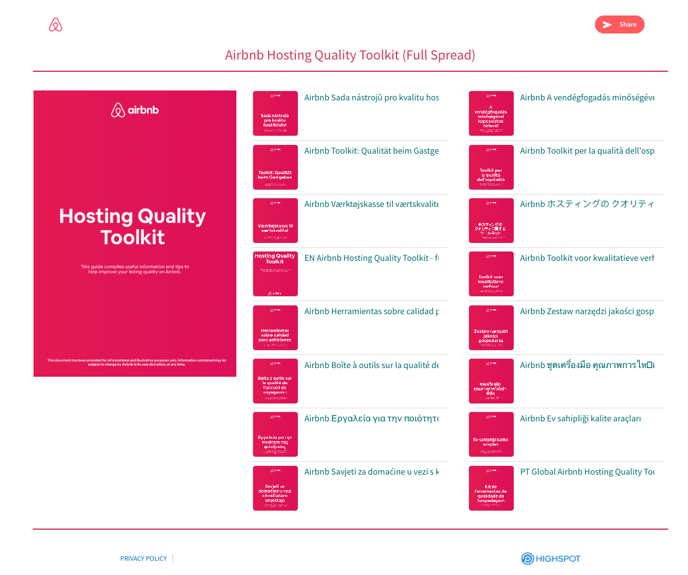Open the Italian Toolkit per la qualità thumbnail
Screen dimensions: 688x575
click(491, 167)
